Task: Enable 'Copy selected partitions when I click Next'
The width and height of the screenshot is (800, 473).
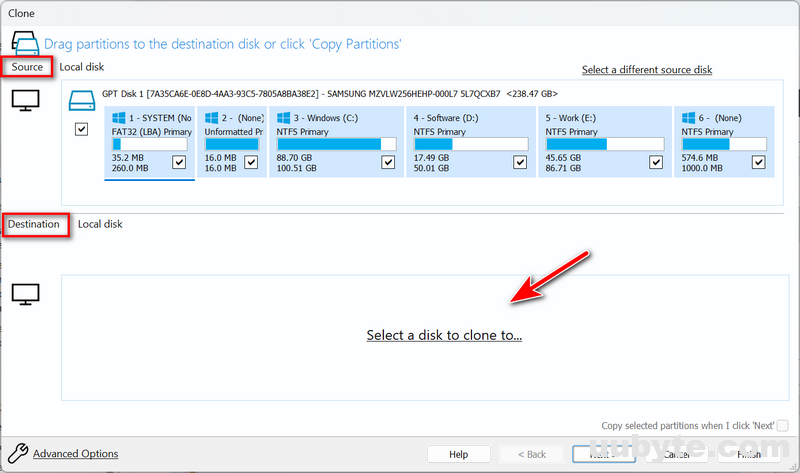Action: 783,425
